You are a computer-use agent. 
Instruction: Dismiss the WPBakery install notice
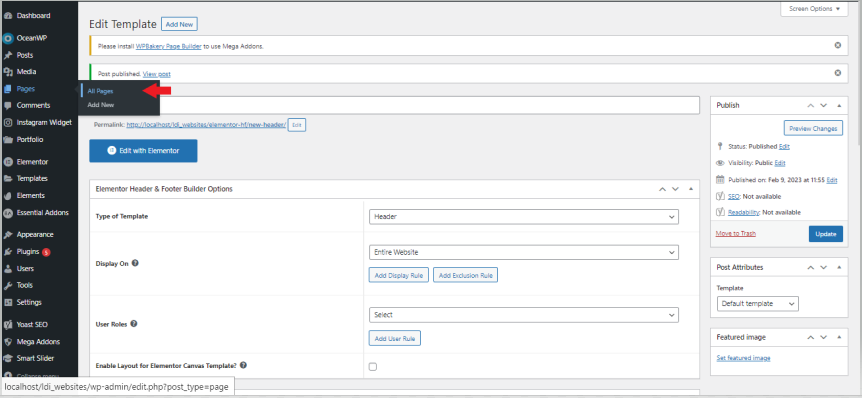pyautogui.click(x=838, y=45)
